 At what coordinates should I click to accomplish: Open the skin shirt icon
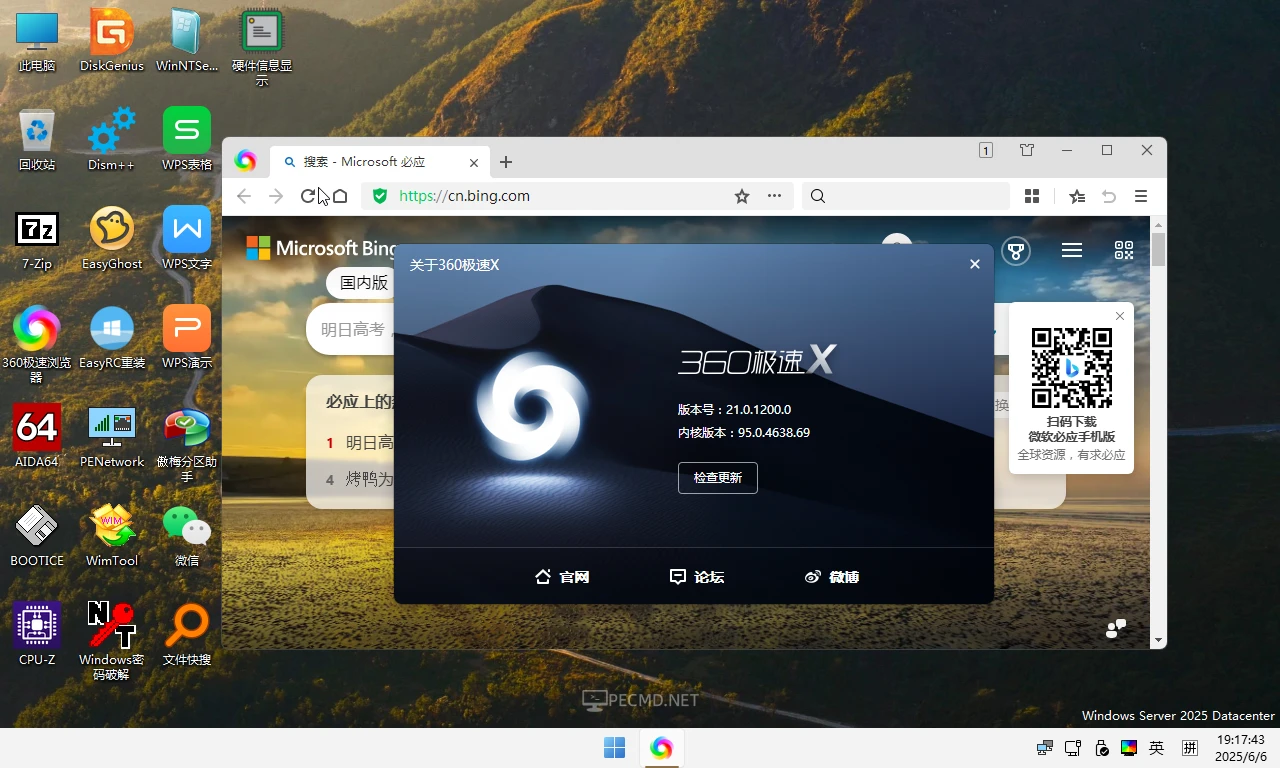click(1027, 150)
